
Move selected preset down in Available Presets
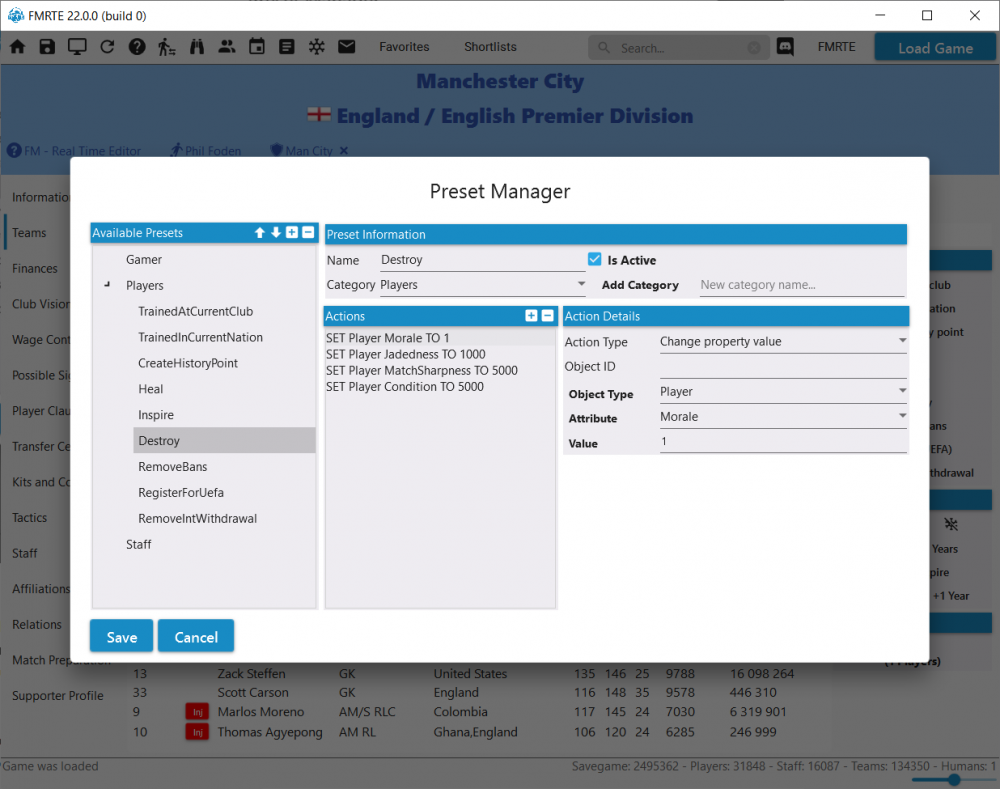276,233
